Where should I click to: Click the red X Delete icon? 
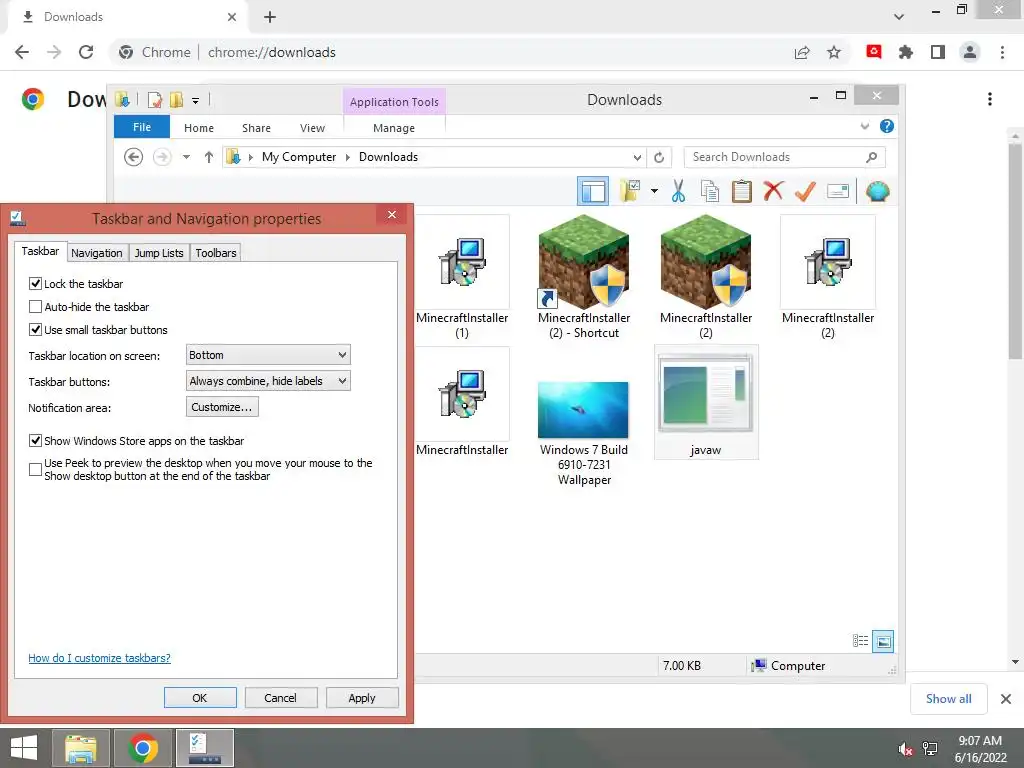773,191
